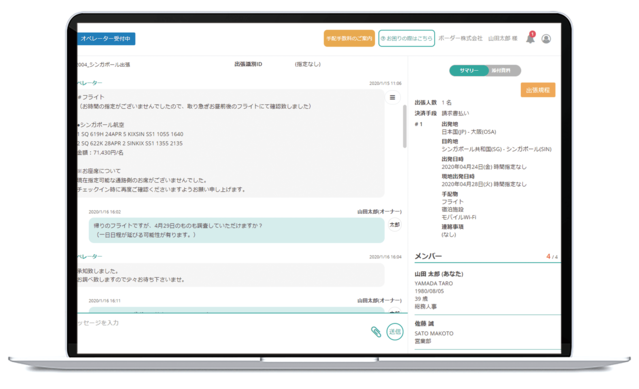Click the chat panel vertical scrollbar
The image size is (639, 389).
(404, 126)
